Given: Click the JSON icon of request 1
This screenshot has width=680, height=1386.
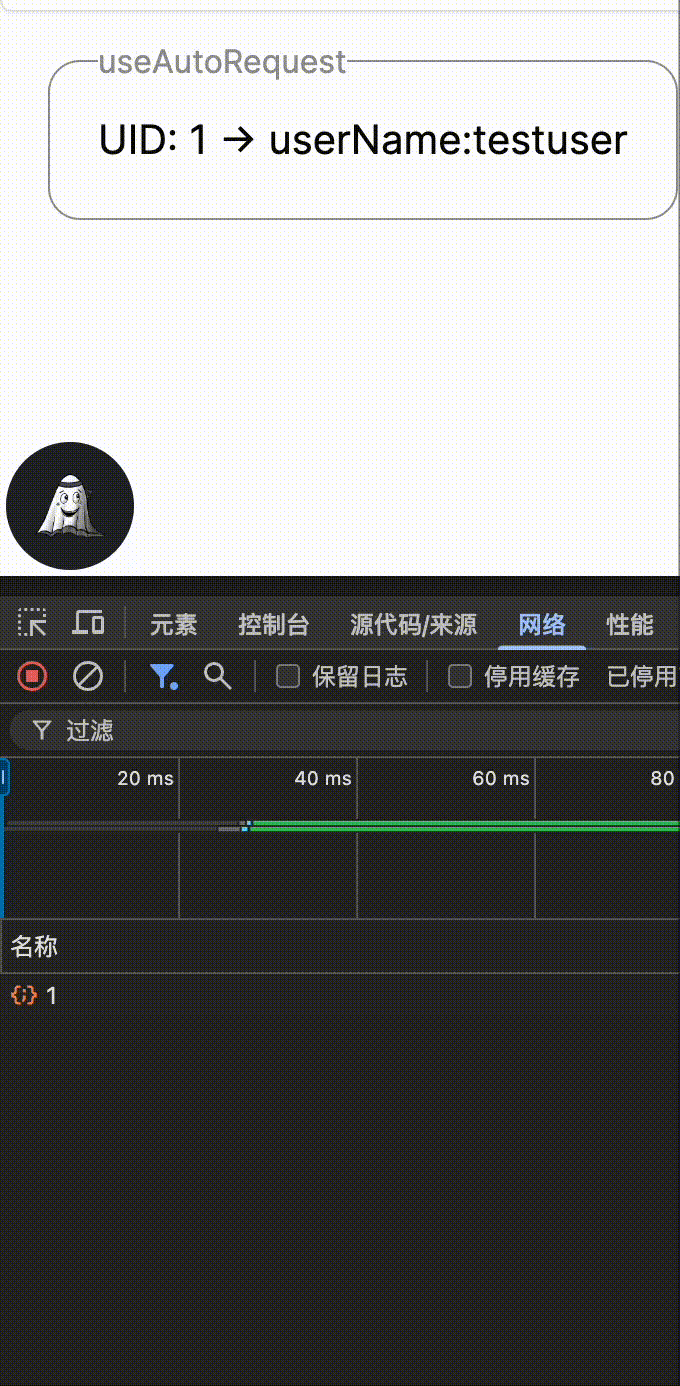Looking at the screenshot, I should 24,995.
